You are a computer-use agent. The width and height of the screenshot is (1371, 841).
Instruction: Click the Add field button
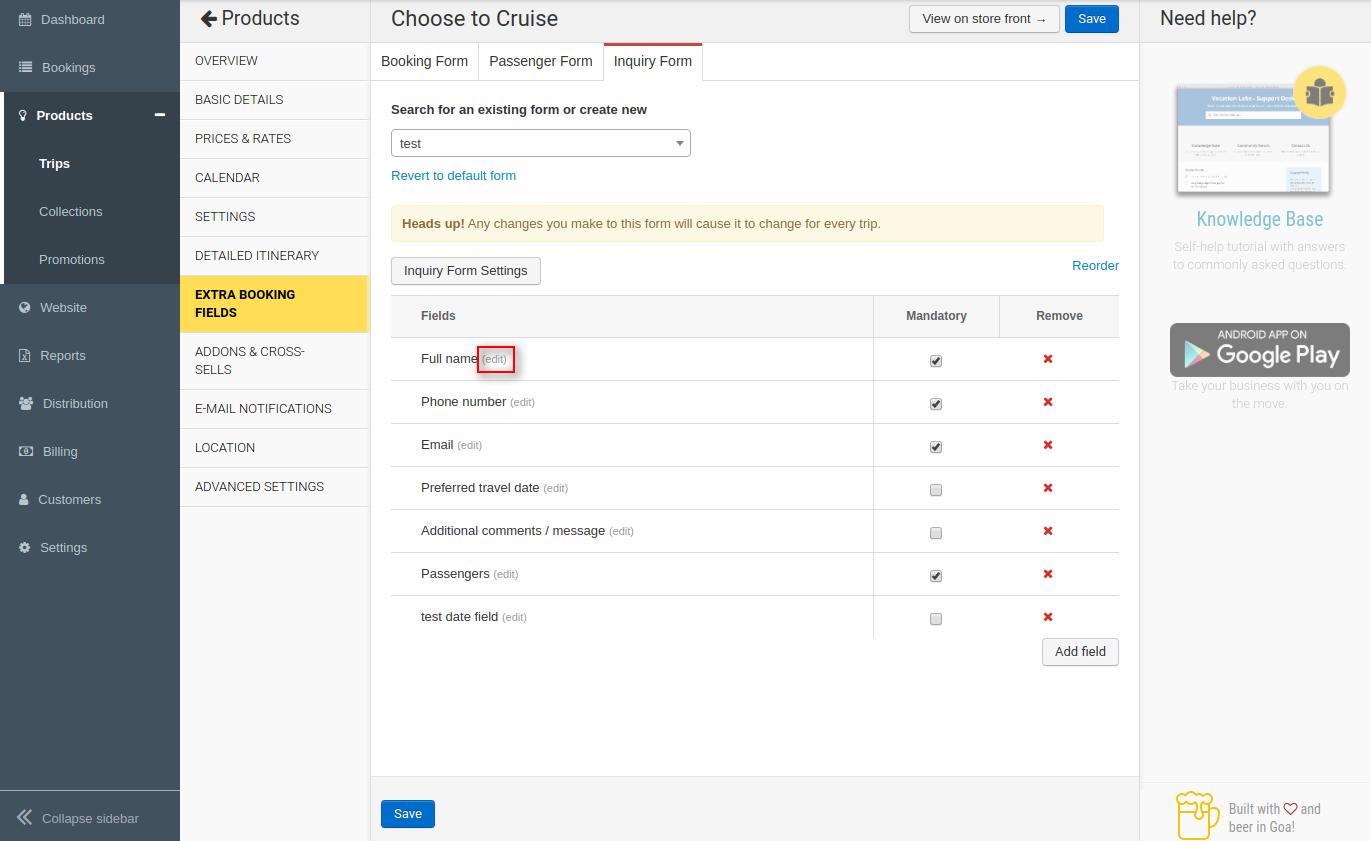pos(1080,652)
